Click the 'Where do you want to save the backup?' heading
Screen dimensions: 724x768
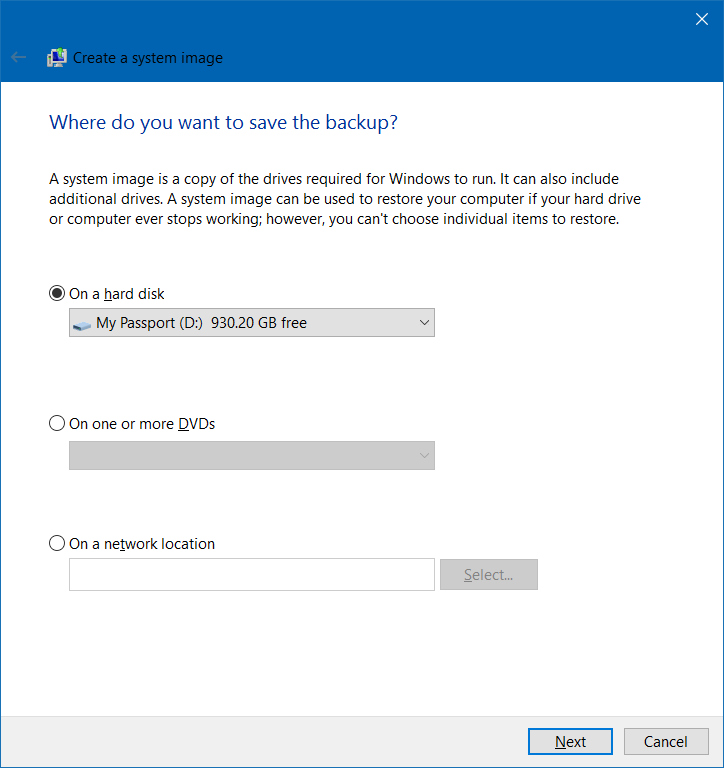(x=224, y=123)
